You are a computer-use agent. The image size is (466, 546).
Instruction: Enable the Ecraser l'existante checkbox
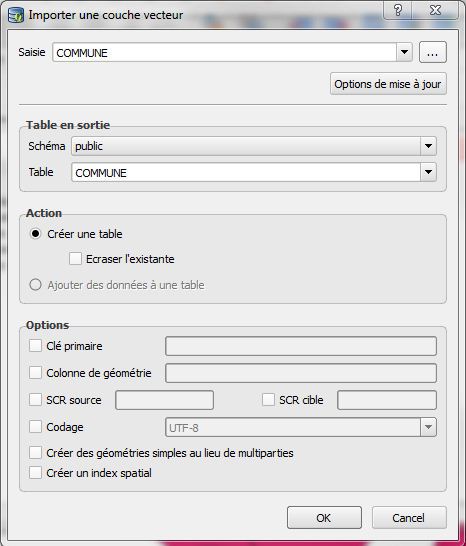(x=75, y=259)
